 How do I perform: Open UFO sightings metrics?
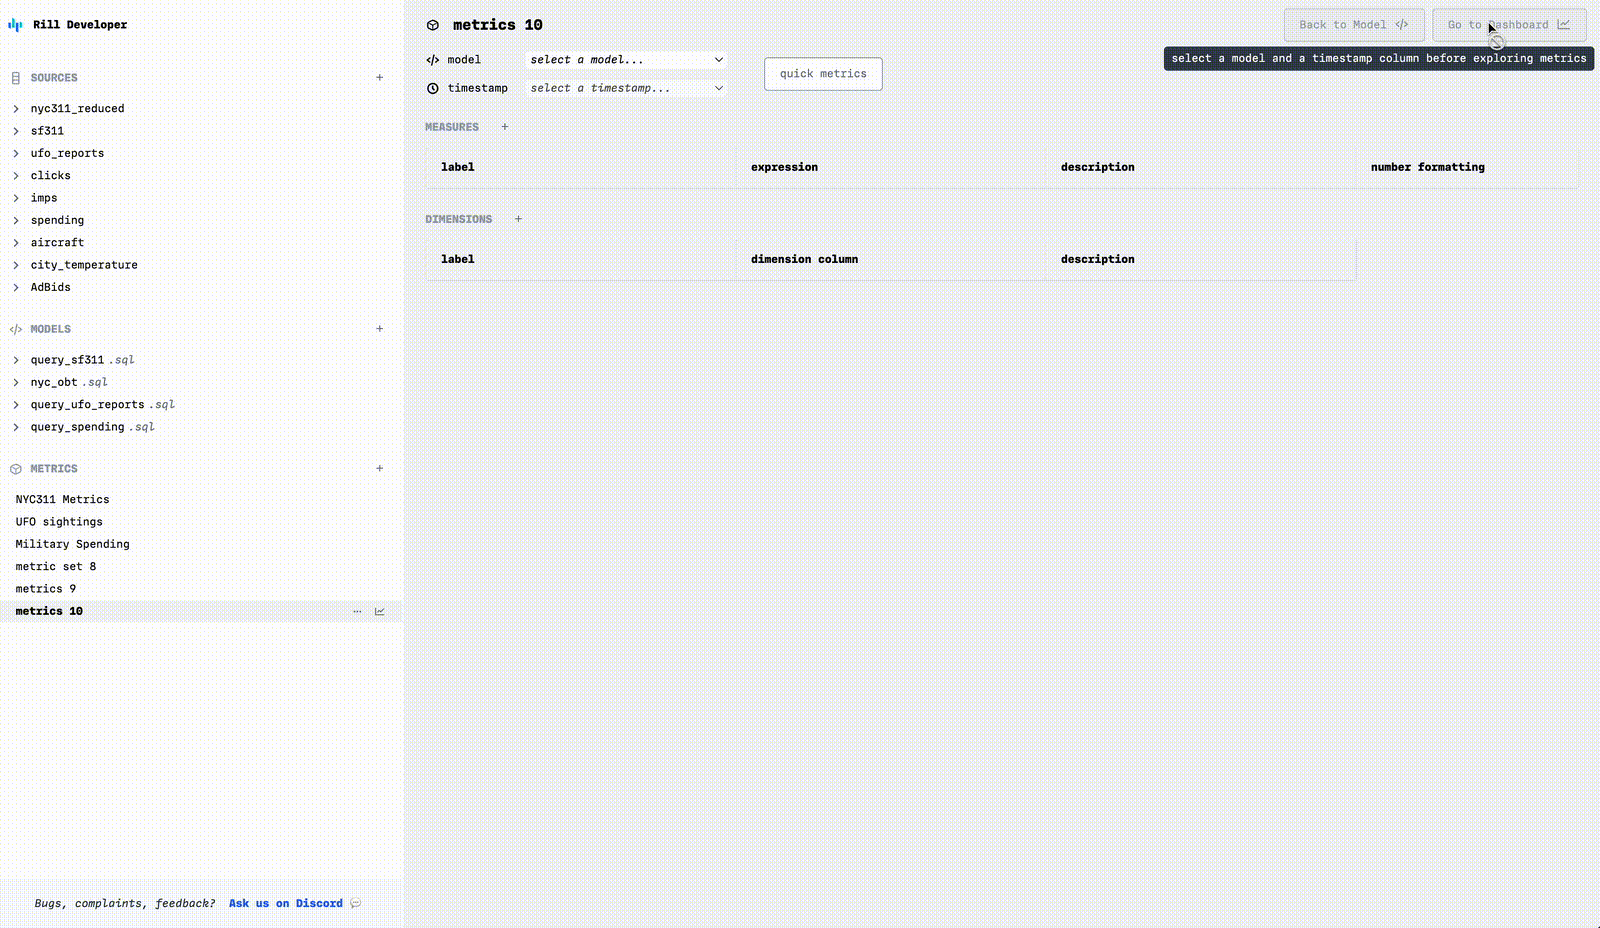[x=59, y=522]
